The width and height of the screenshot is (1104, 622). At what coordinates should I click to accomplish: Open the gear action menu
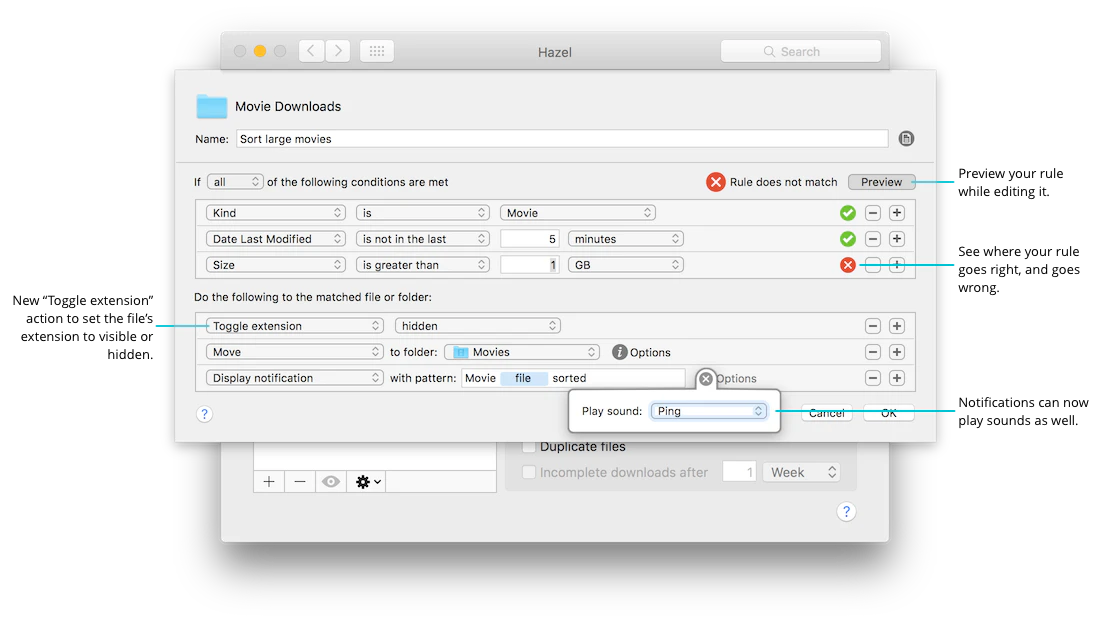[x=368, y=482]
